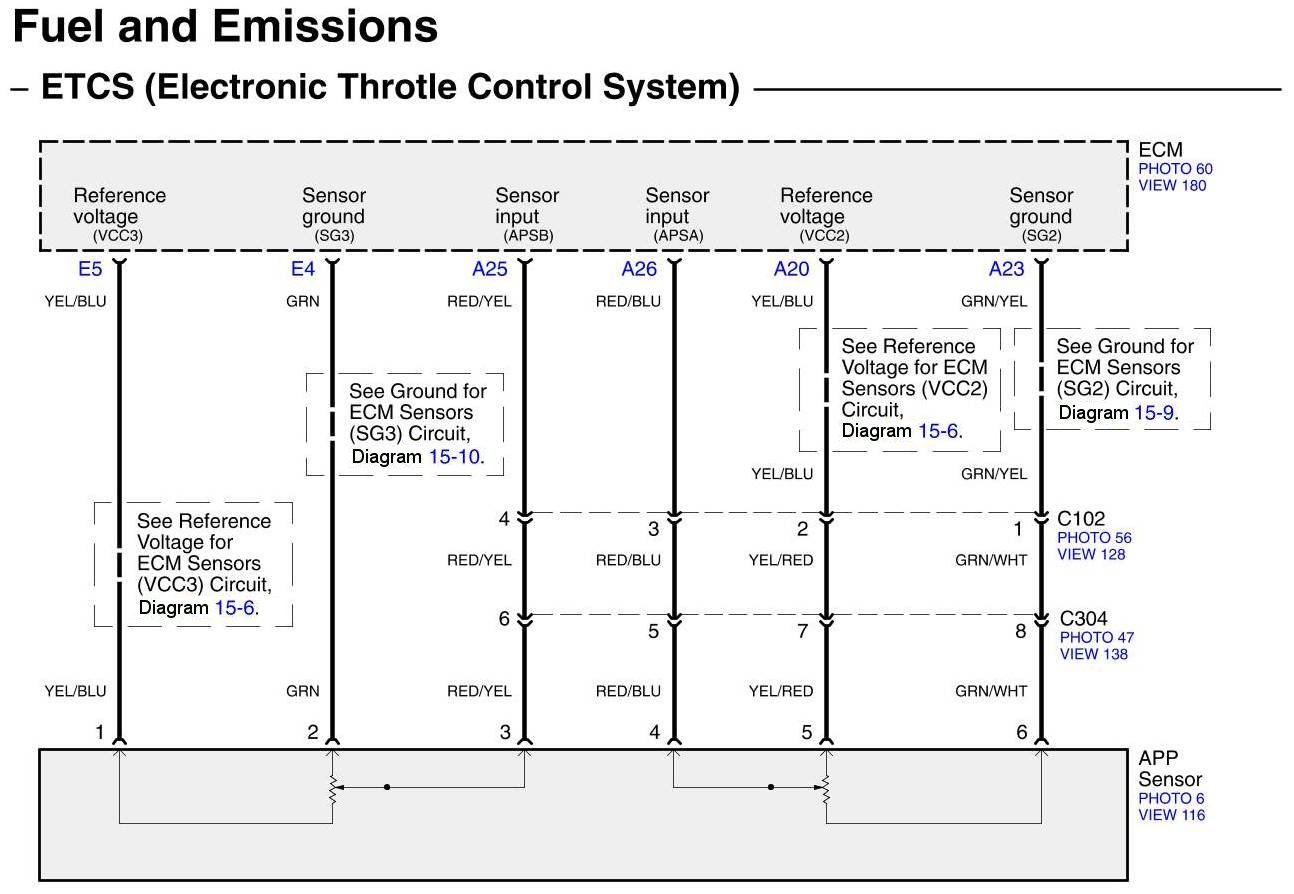Select the A25 terminal link
1294x894 pixels.
(x=490, y=268)
